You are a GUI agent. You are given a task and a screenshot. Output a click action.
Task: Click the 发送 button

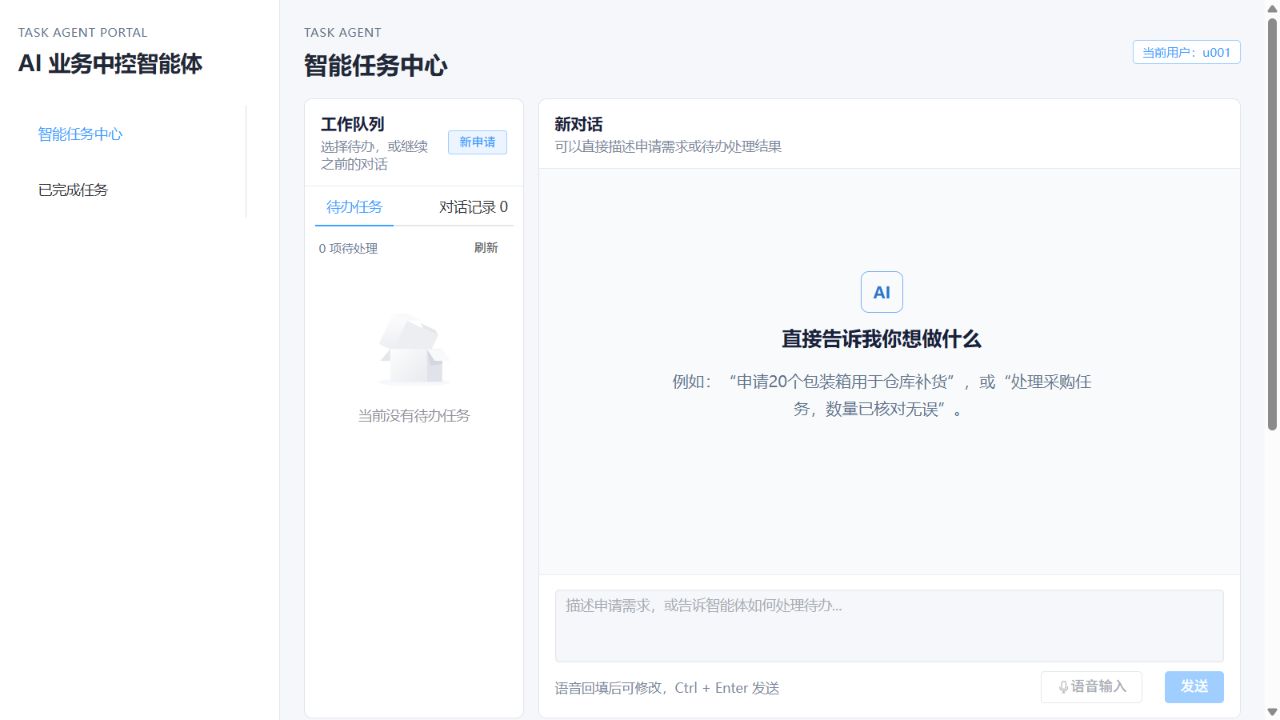click(1194, 687)
